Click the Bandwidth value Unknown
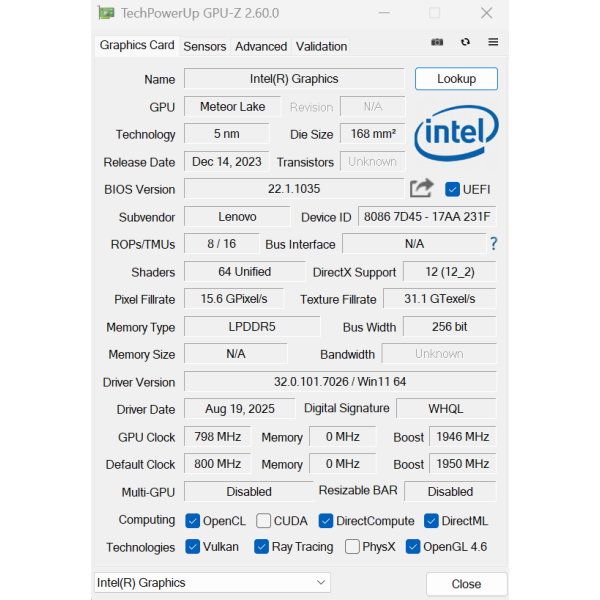This screenshot has height=600, width=600. click(439, 354)
